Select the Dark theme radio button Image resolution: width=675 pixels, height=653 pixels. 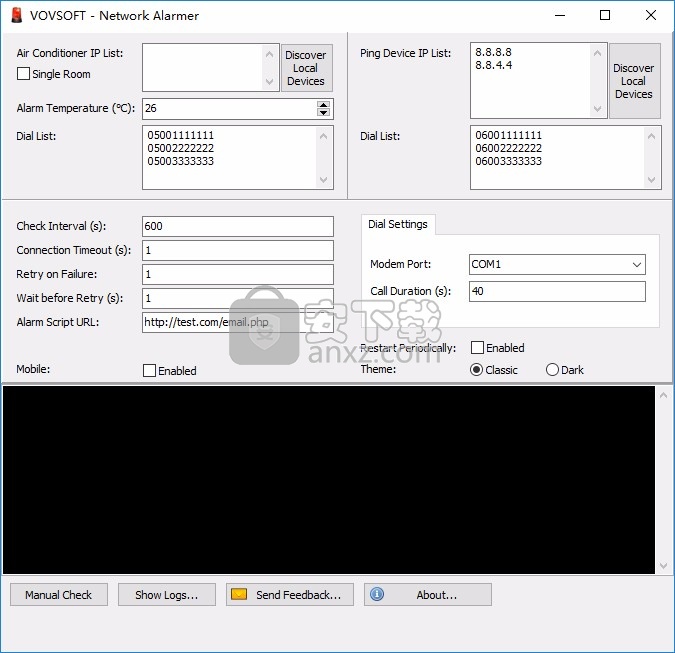(552, 370)
